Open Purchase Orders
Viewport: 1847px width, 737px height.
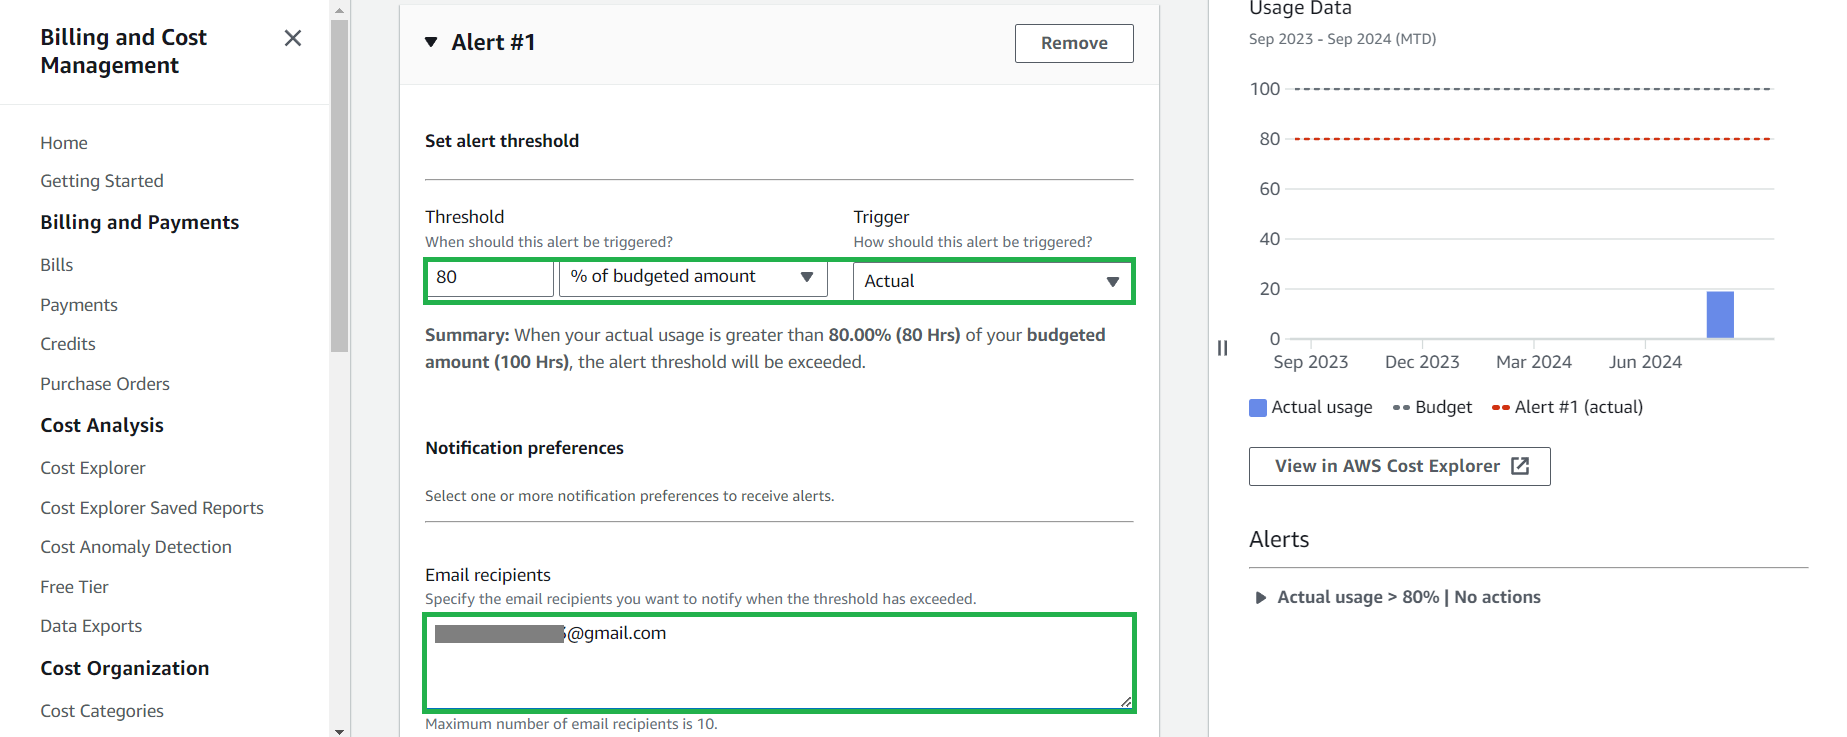coord(105,384)
